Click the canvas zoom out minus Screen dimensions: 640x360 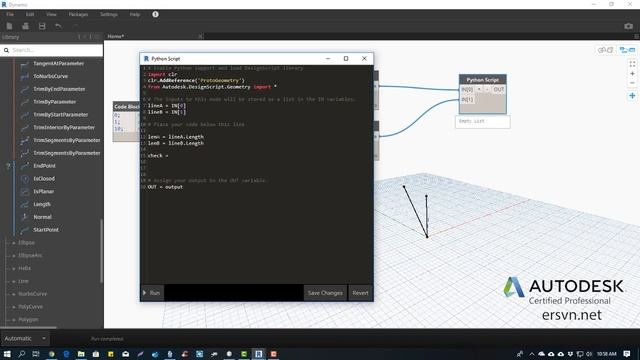[632, 83]
